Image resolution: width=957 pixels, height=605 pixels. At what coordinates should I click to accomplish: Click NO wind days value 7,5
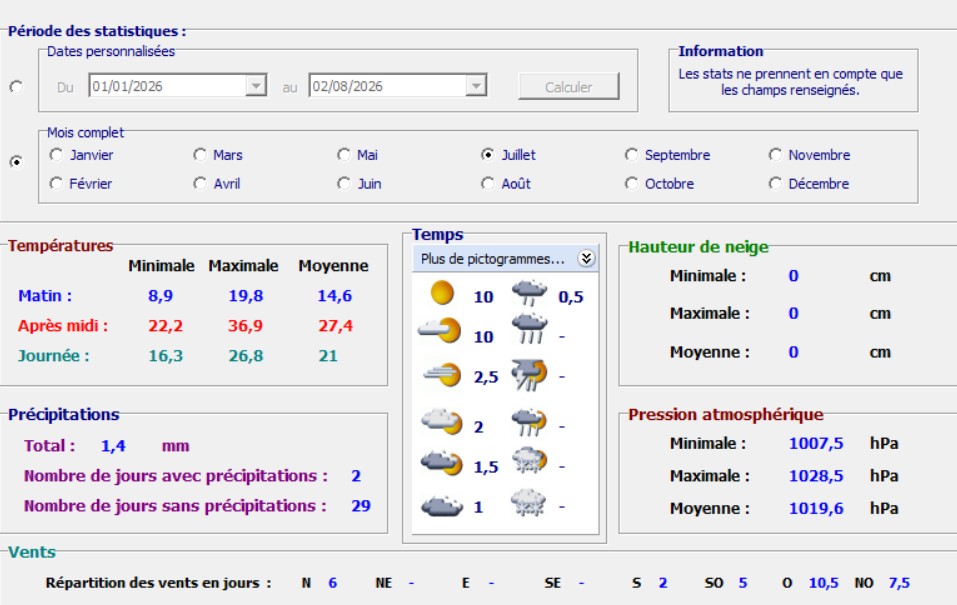(x=899, y=583)
